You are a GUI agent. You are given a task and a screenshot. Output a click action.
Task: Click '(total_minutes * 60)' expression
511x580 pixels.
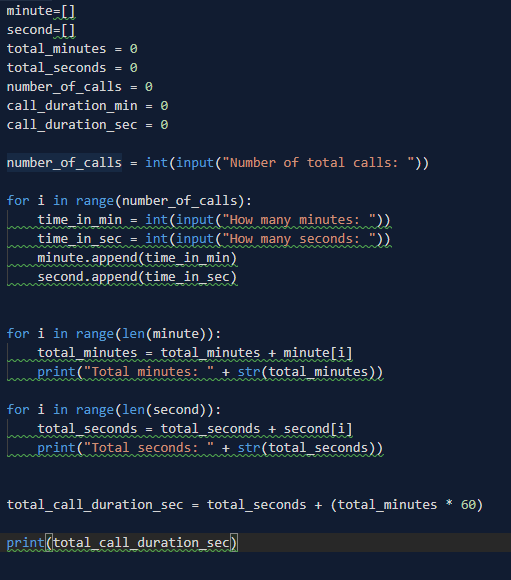tap(407, 505)
